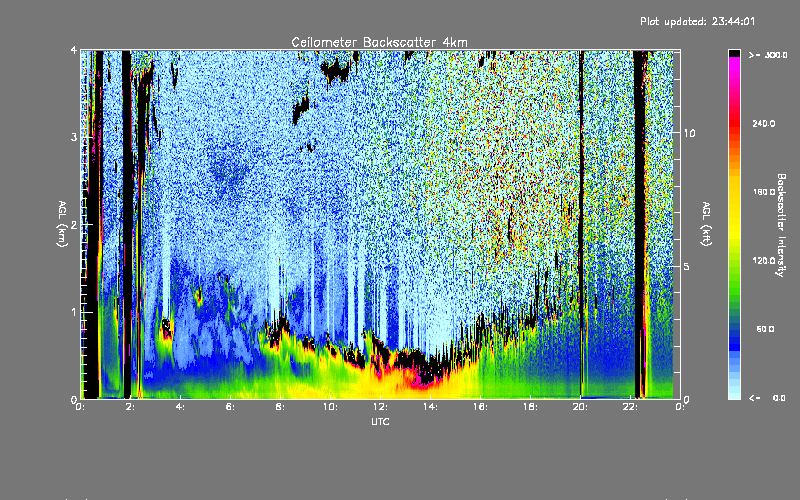Image resolution: width=800 pixels, height=500 pixels.
Task: Click the '10' kft tick on right axis
Action: [689, 133]
